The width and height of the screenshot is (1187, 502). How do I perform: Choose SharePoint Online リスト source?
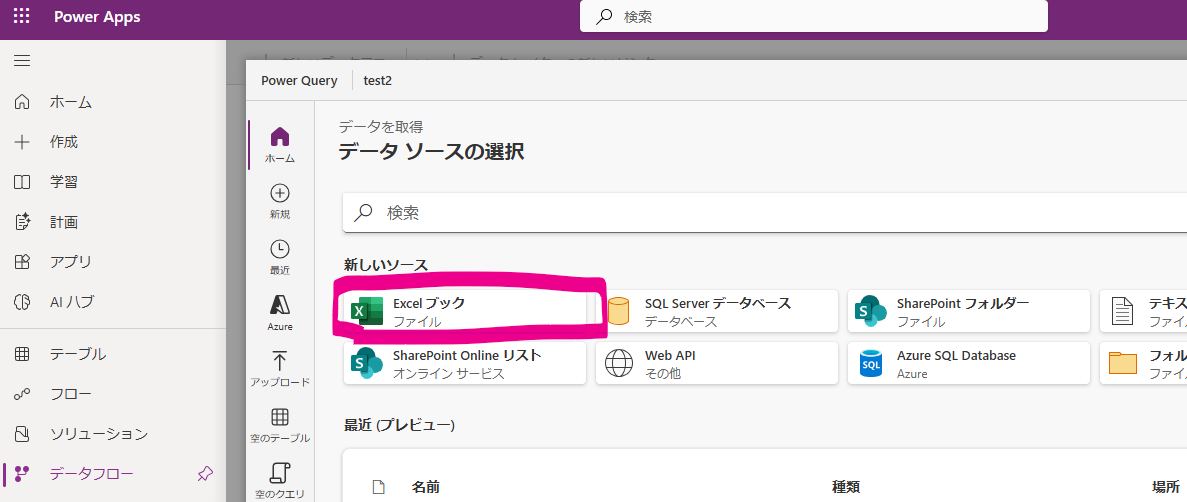tap(465, 363)
